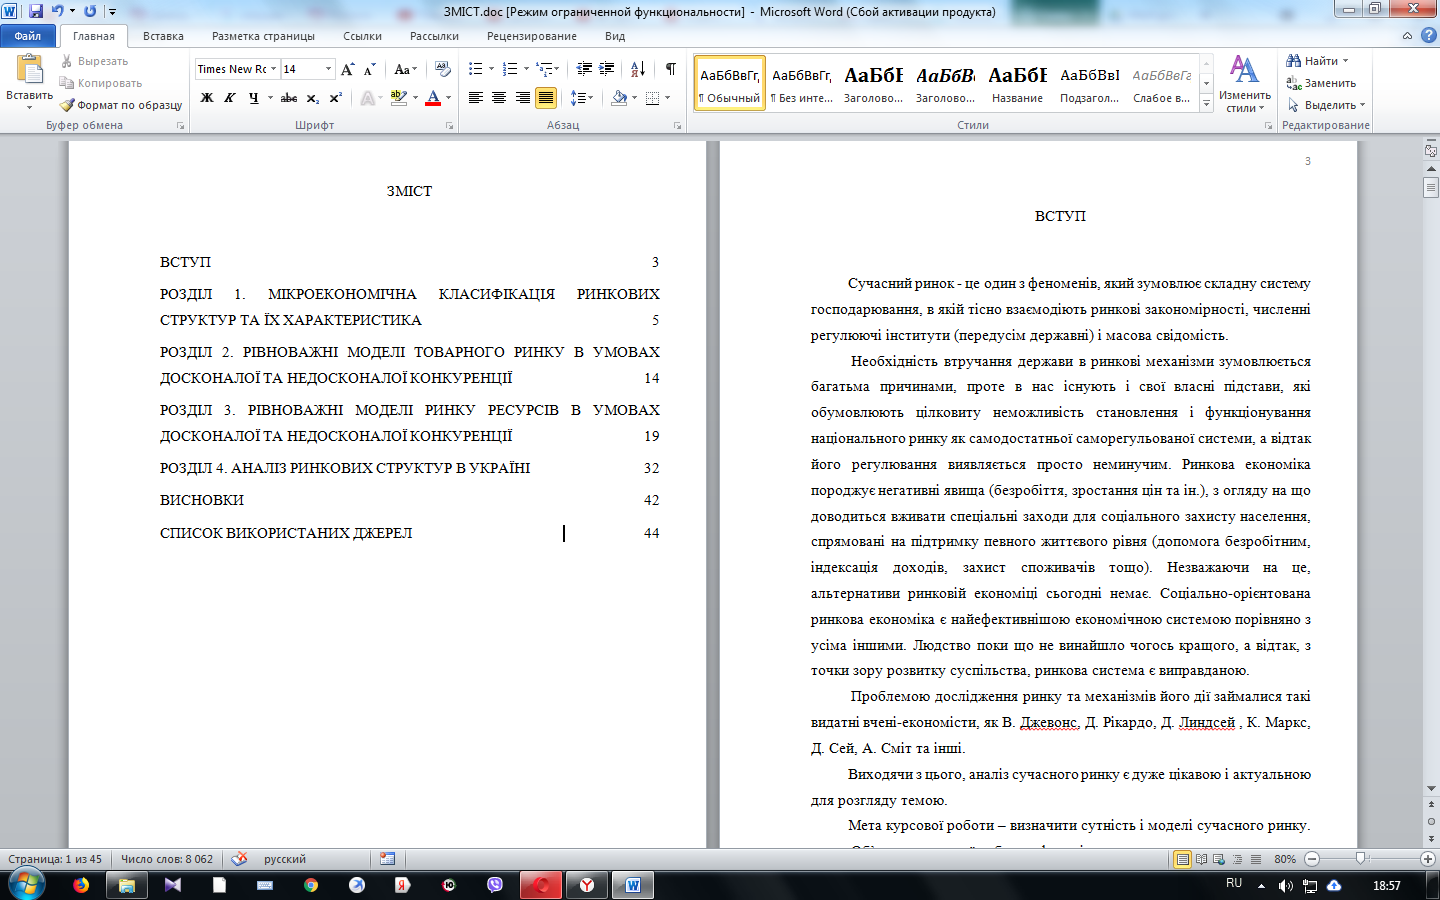Click the Save floppy disk icon
Viewport: 1440px width, 900px height.
tap(36, 11)
